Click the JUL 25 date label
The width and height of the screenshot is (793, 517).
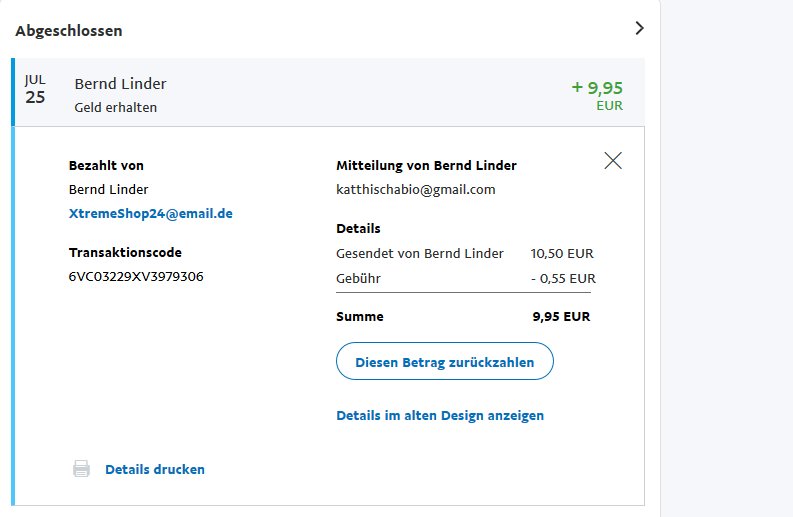click(x=35, y=89)
